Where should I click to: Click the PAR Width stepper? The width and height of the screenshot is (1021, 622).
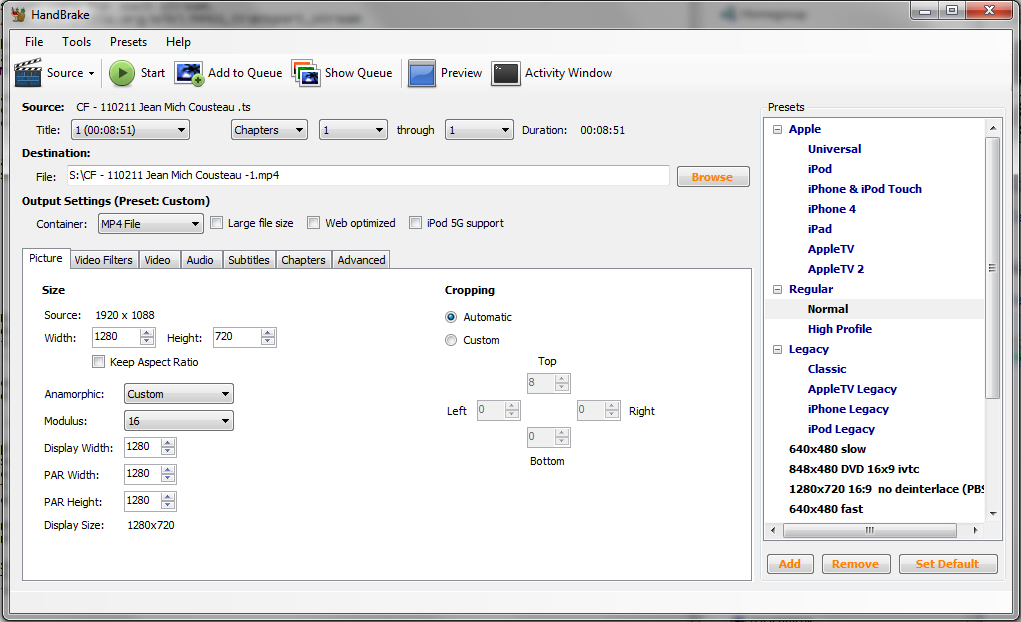[x=168, y=474]
